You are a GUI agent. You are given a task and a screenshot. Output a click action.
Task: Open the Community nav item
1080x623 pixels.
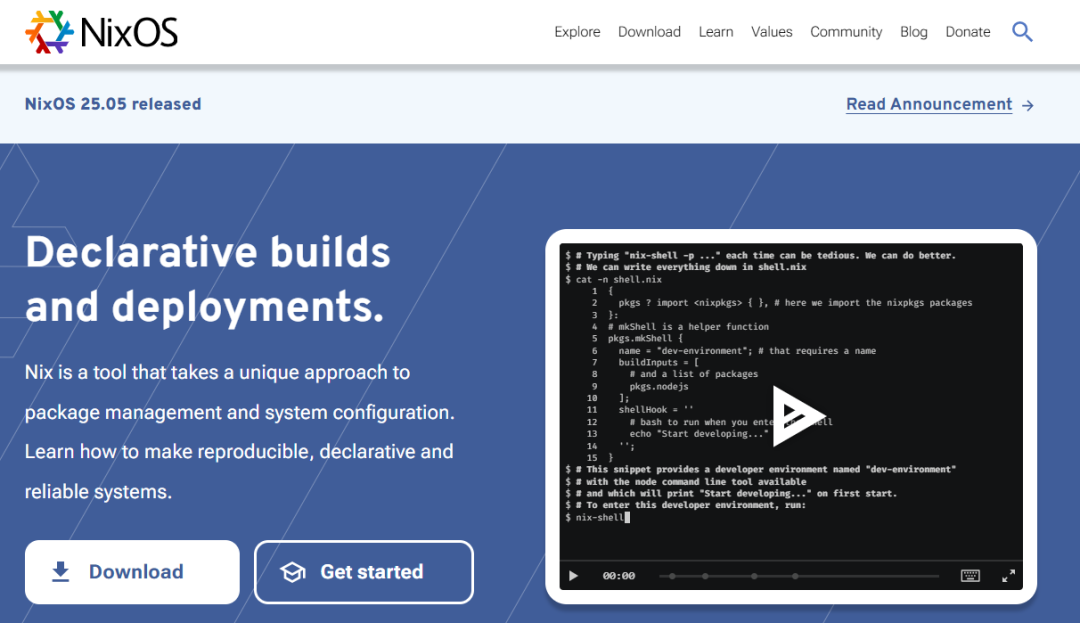tap(846, 32)
